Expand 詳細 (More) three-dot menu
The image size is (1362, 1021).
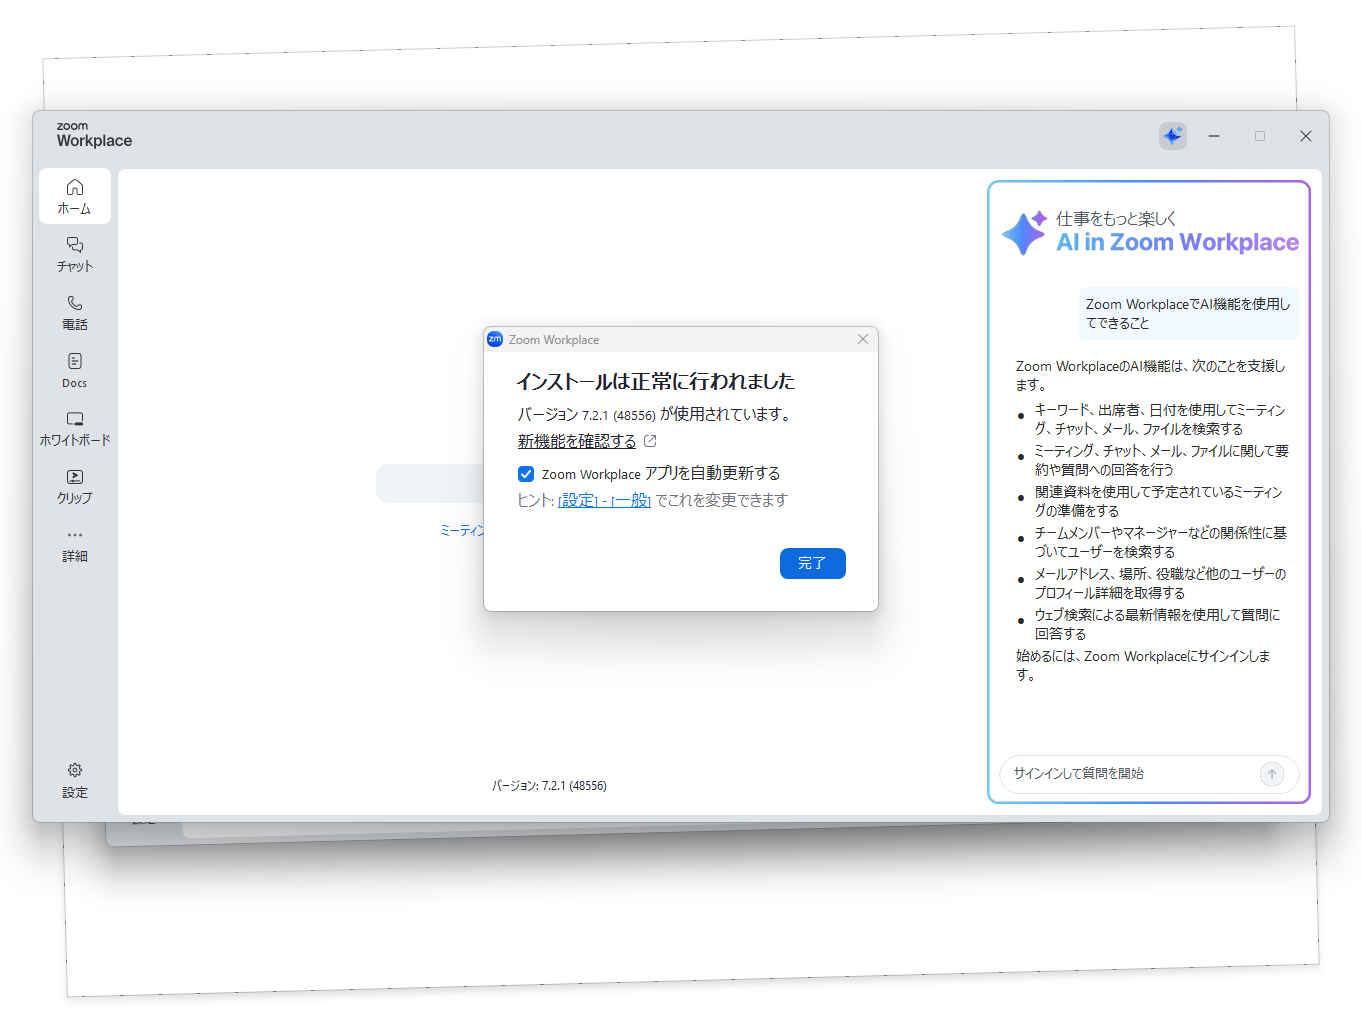pyautogui.click(x=75, y=544)
